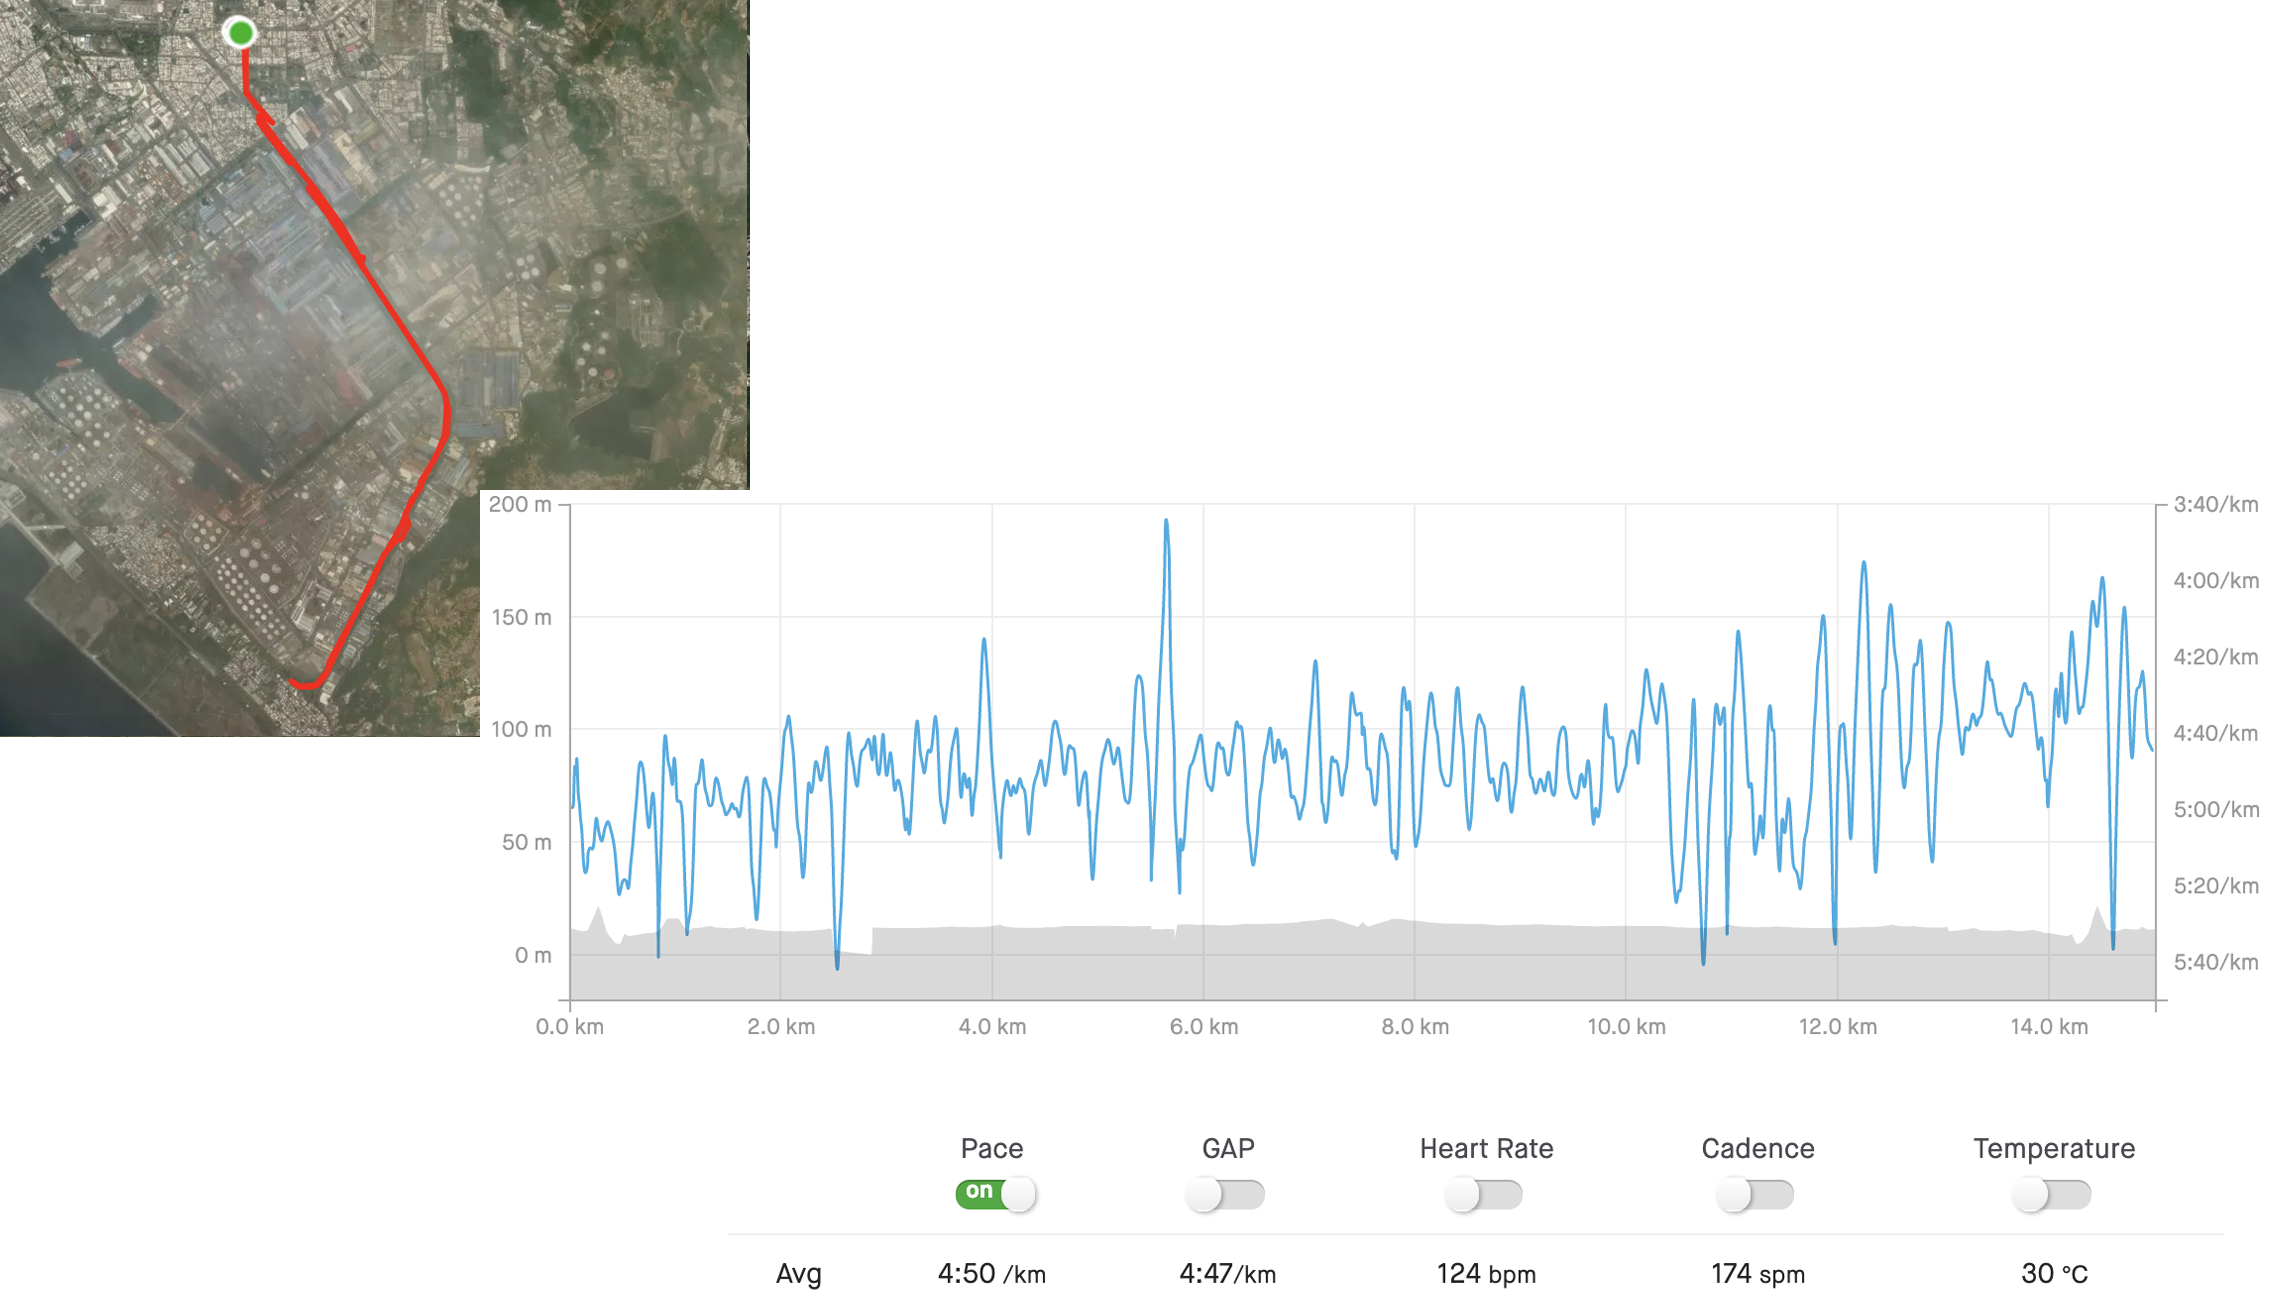Click the 174 spm cadence average
Screen dimensions: 2270x1308
[1757, 1274]
